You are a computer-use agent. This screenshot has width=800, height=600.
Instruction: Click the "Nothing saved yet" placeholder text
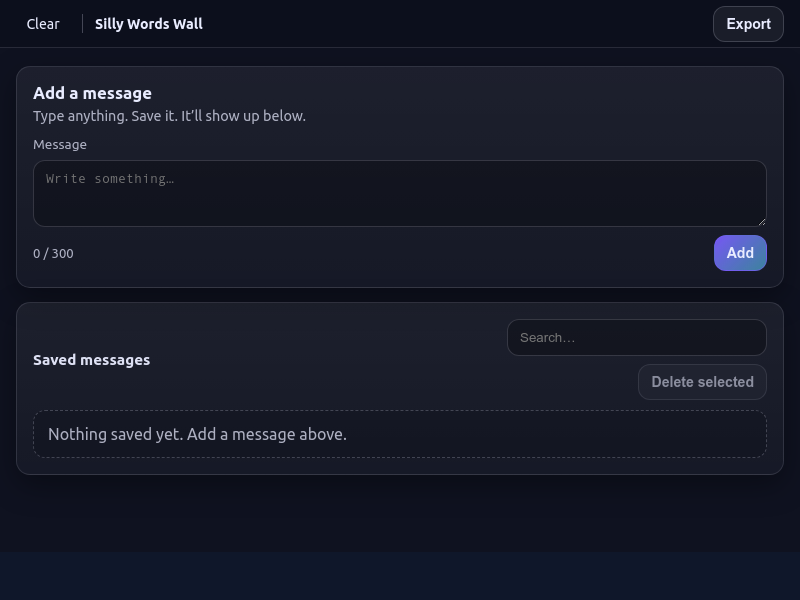197,434
